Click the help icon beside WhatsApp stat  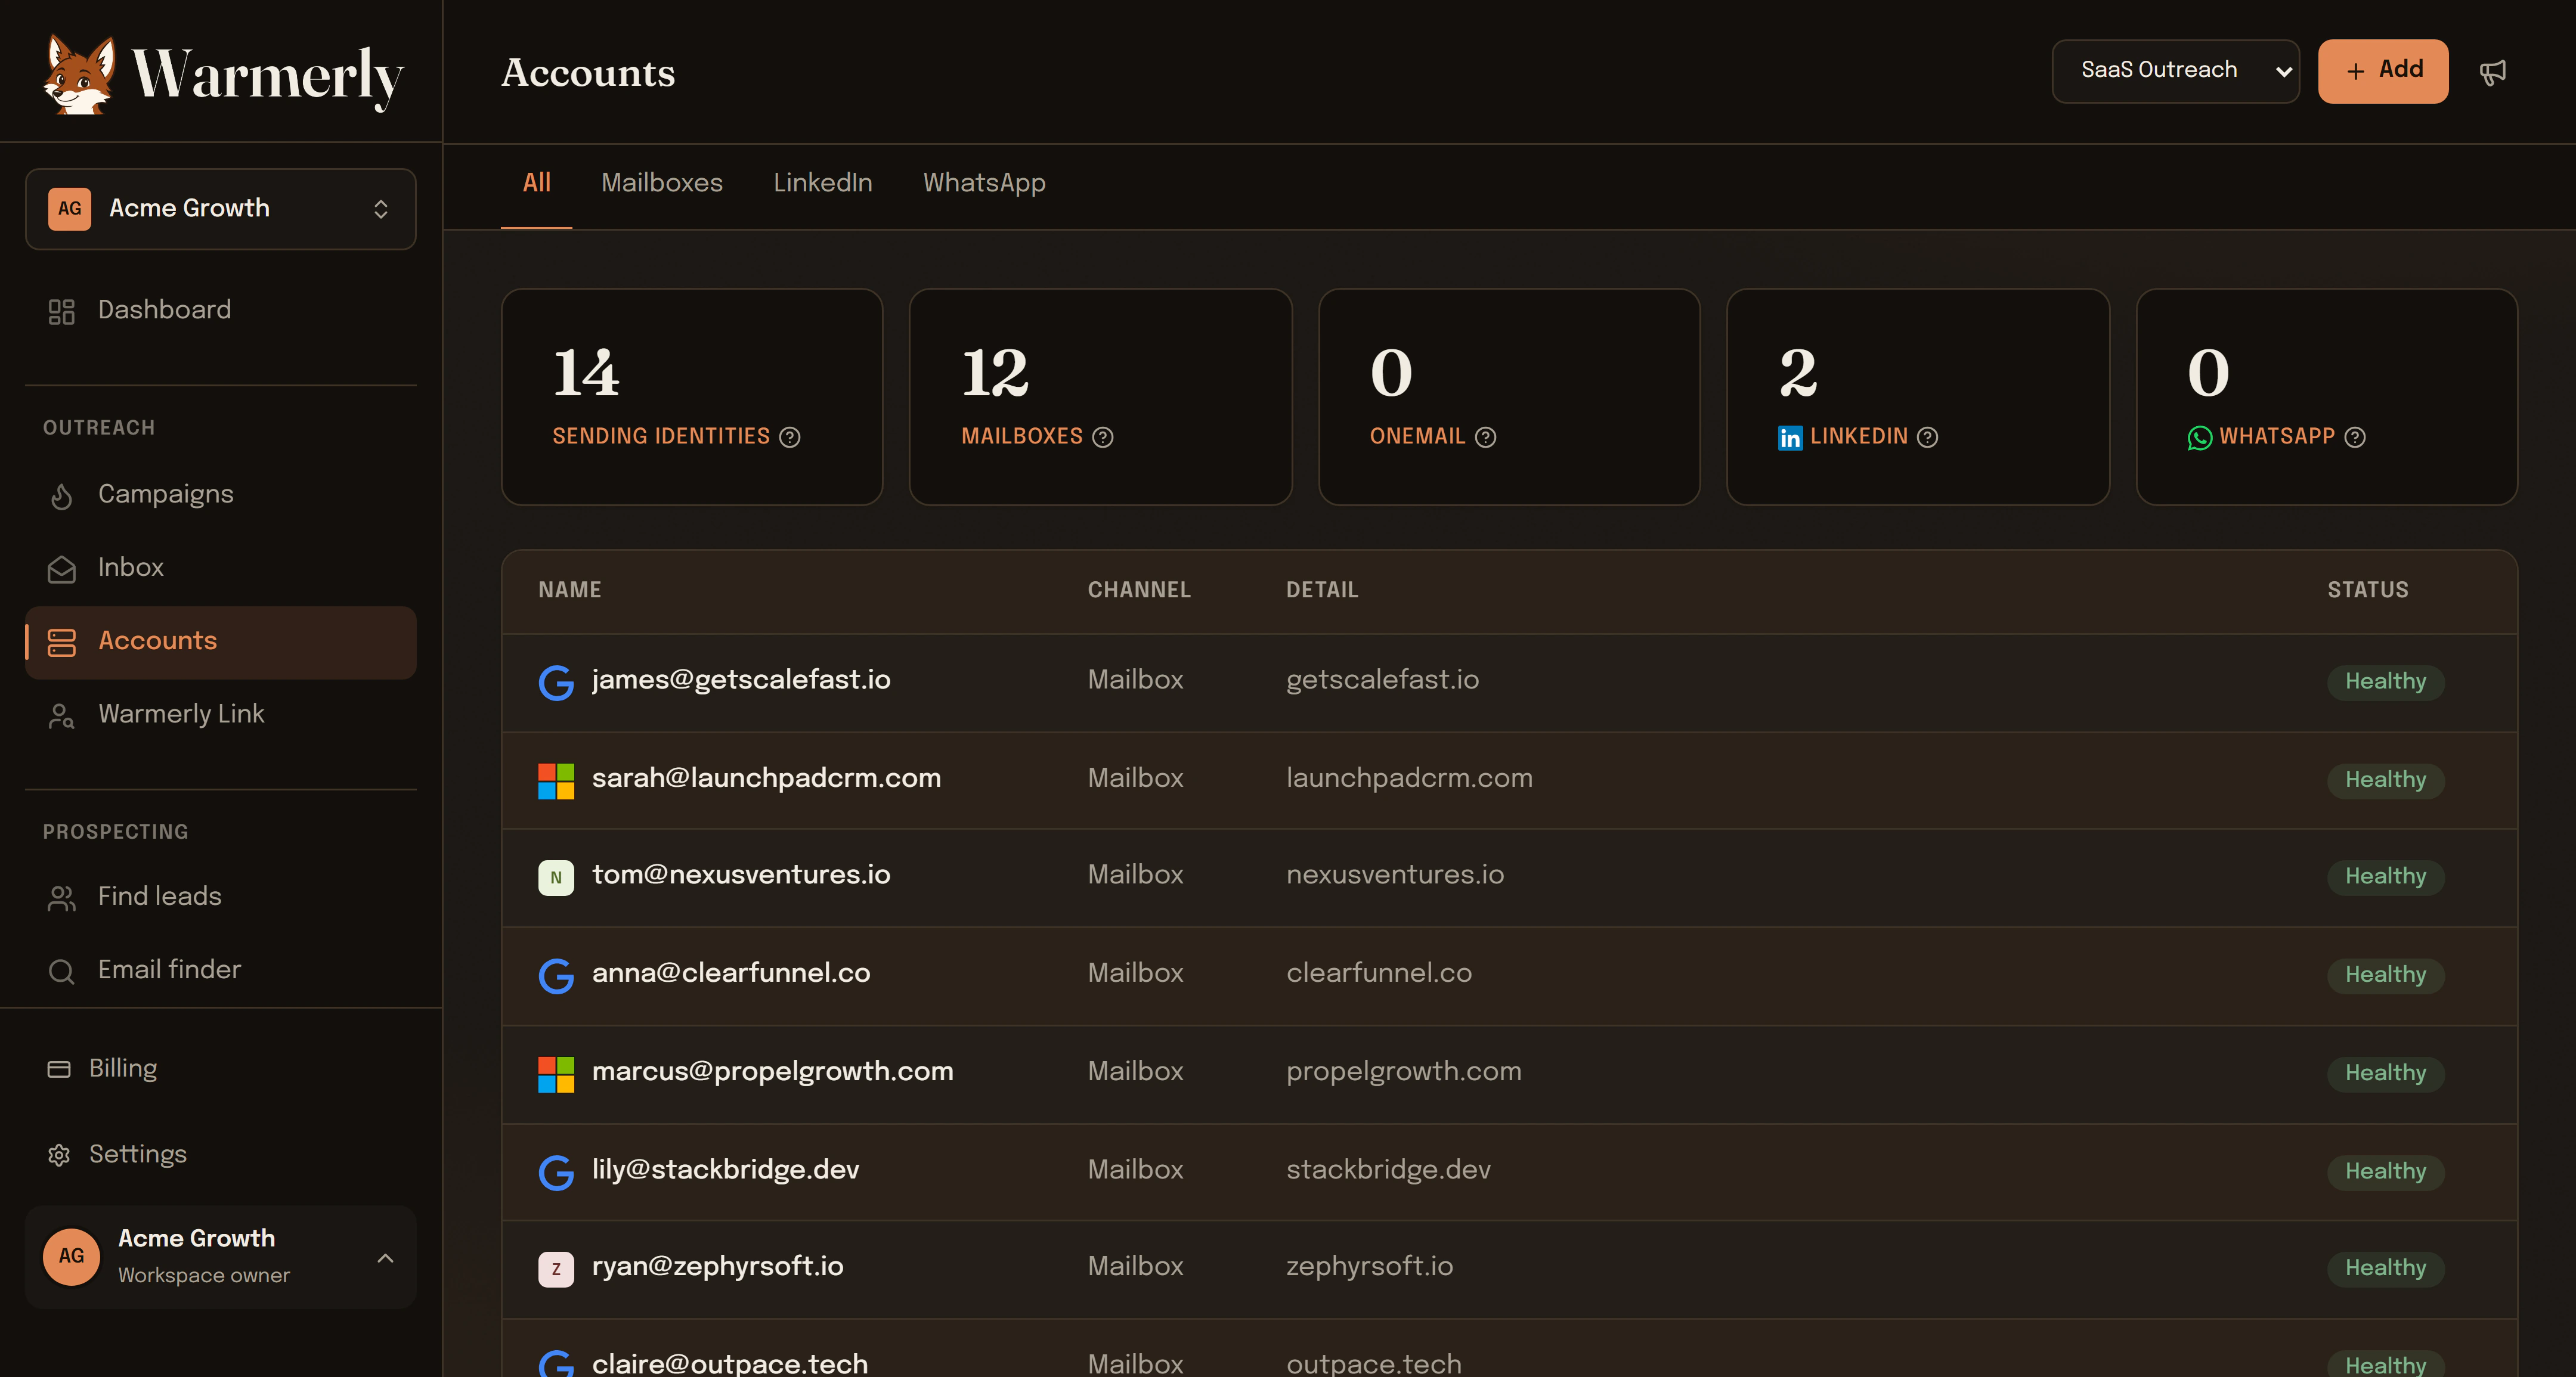click(2355, 437)
